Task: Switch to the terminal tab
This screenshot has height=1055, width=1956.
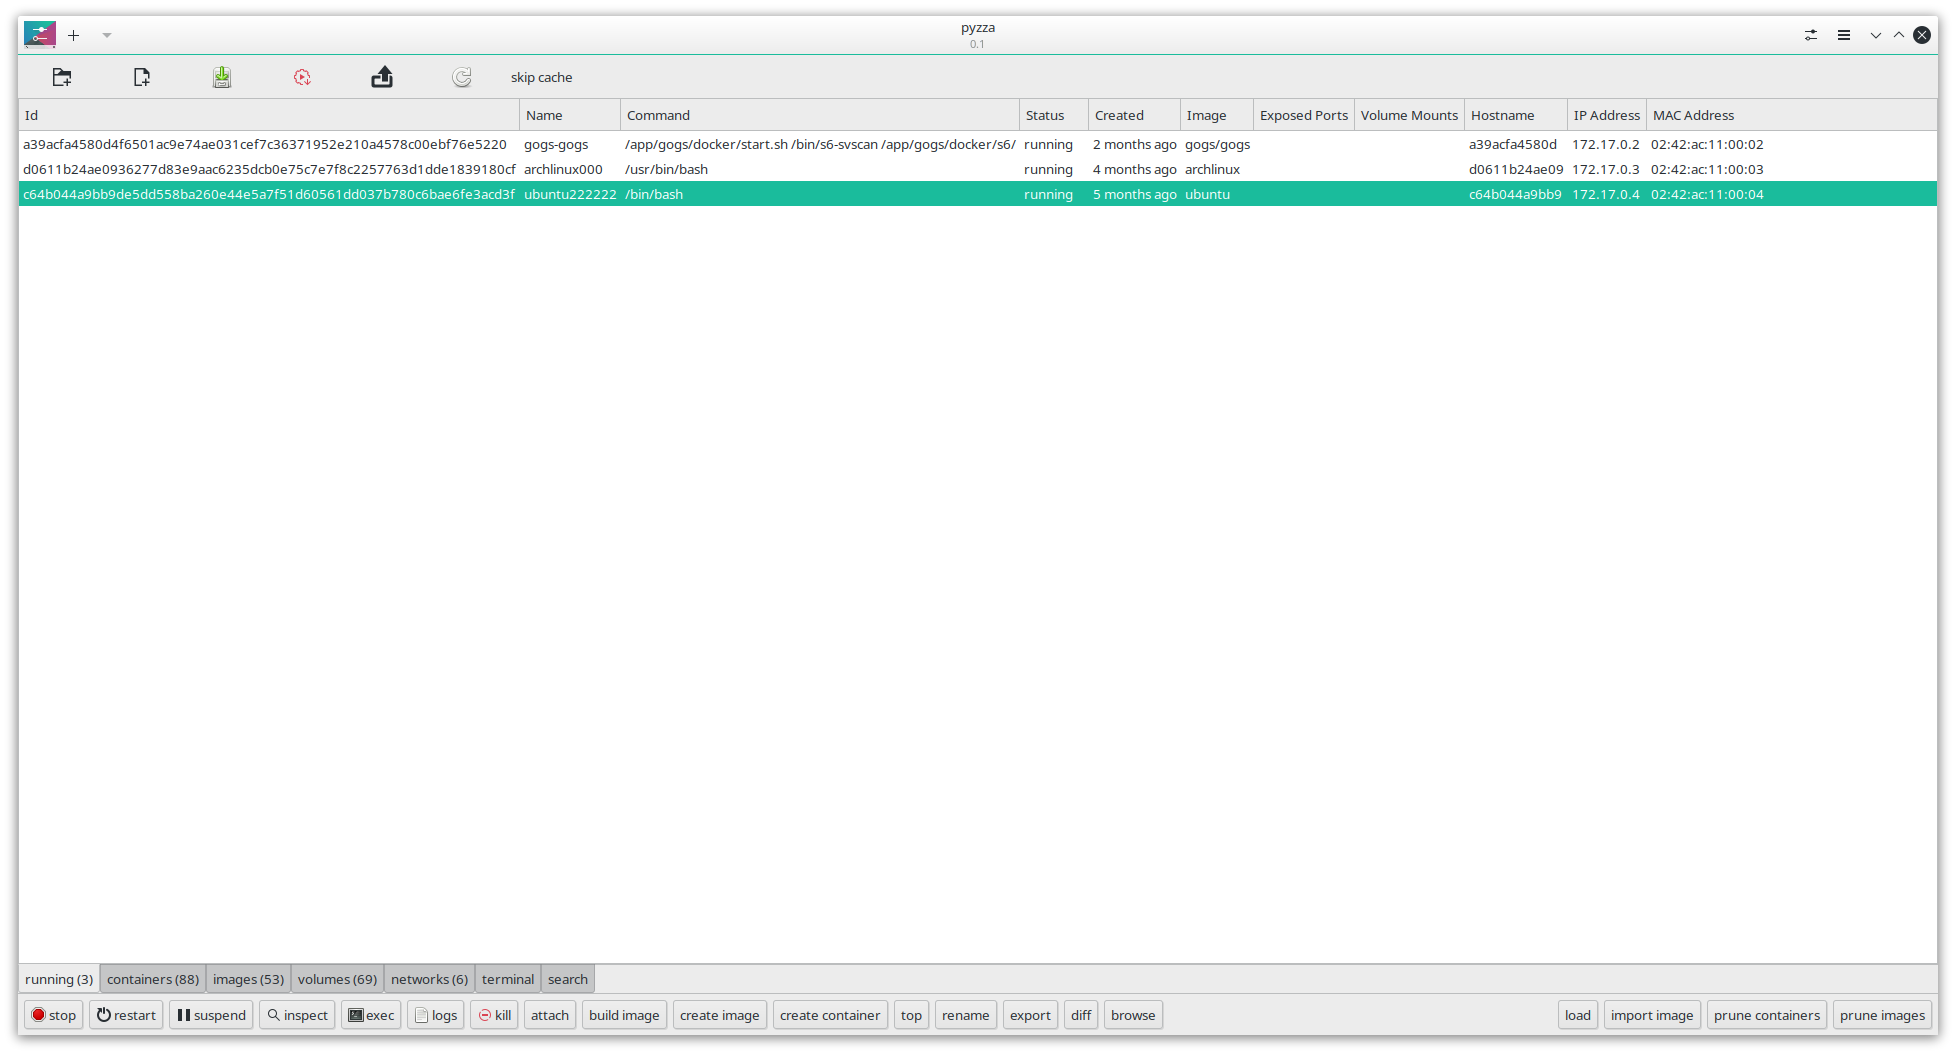Action: pos(508,979)
